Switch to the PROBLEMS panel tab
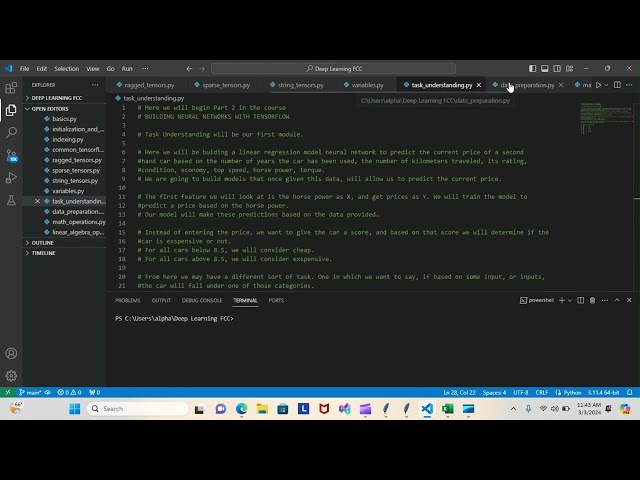Viewport: 640px width, 480px height. (128, 300)
